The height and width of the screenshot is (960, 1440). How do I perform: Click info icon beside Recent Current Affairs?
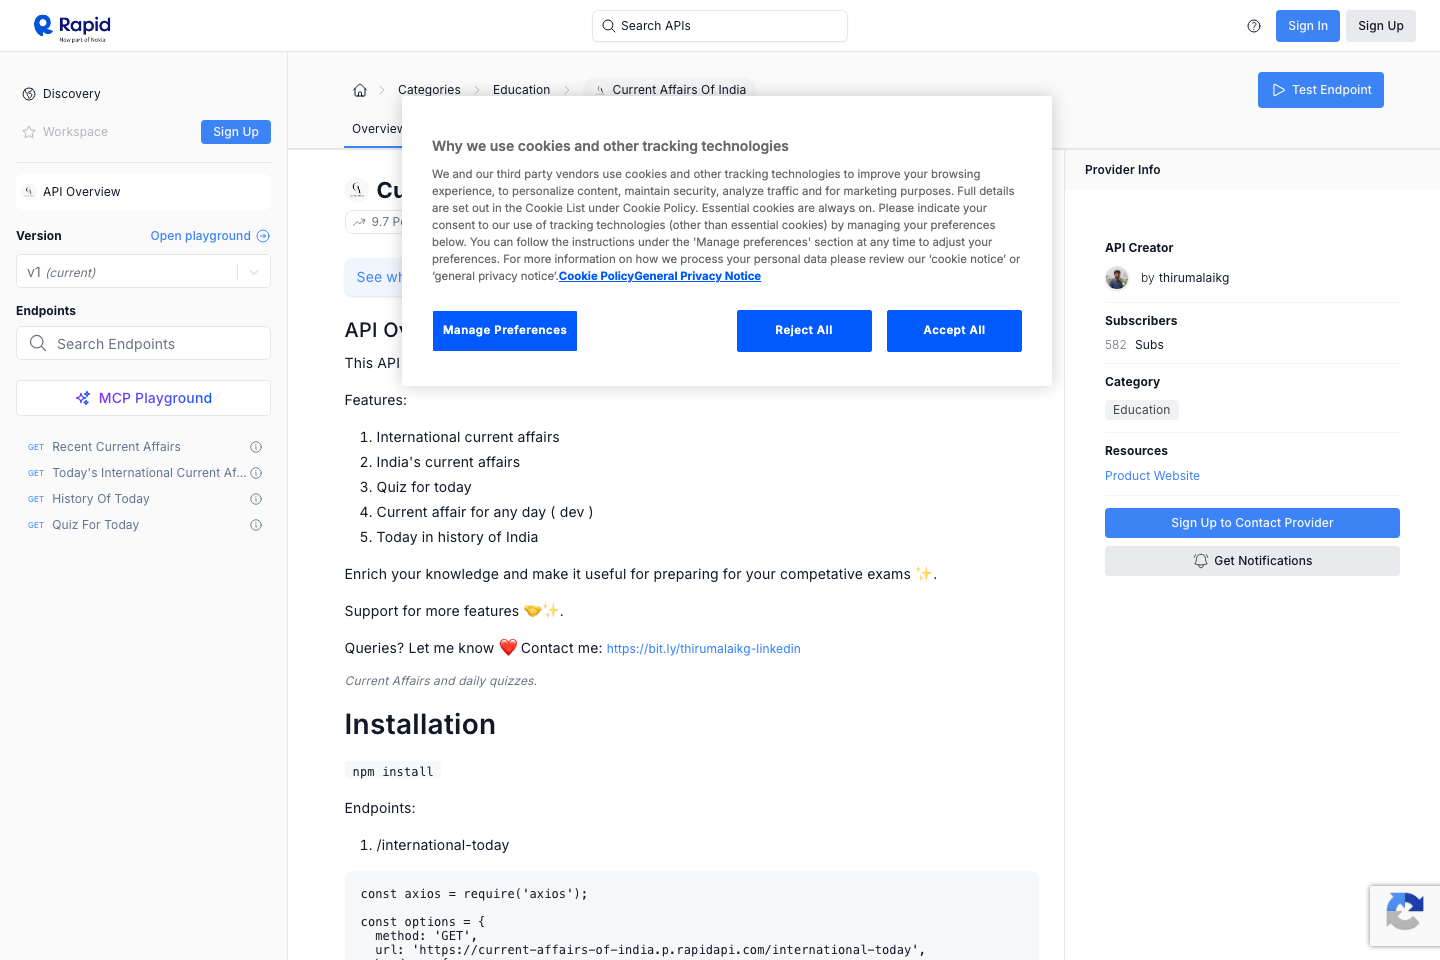coord(256,447)
